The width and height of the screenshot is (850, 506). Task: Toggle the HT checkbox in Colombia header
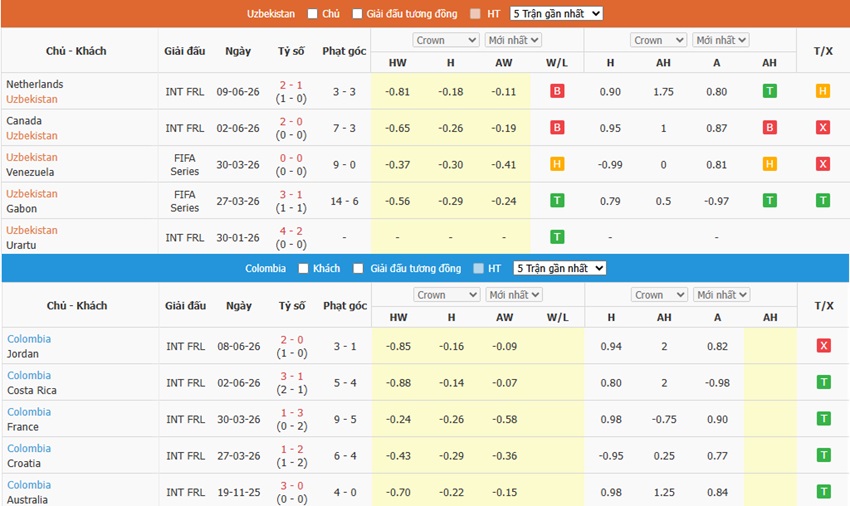(x=478, y=268)
